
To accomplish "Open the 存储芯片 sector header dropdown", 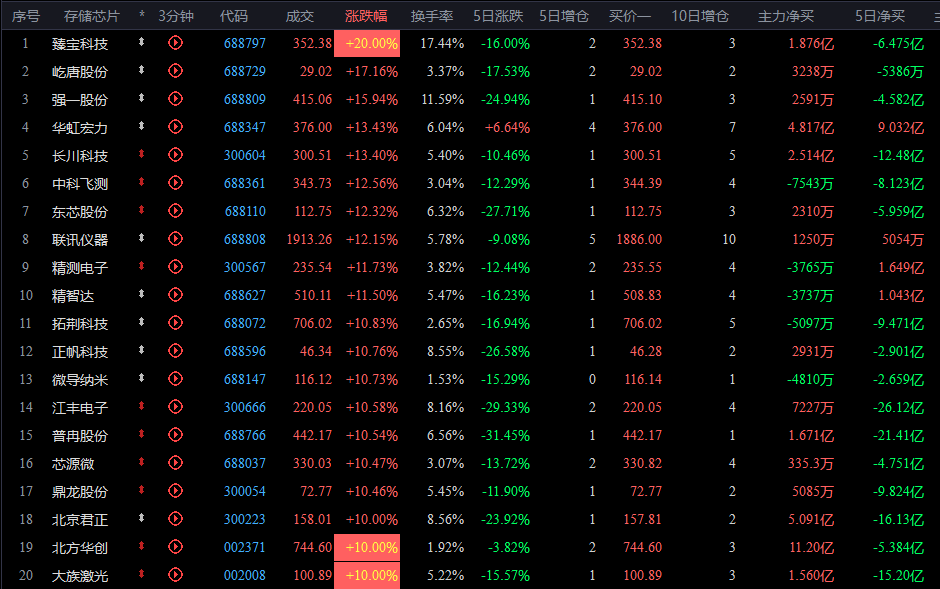I will 92,16.
